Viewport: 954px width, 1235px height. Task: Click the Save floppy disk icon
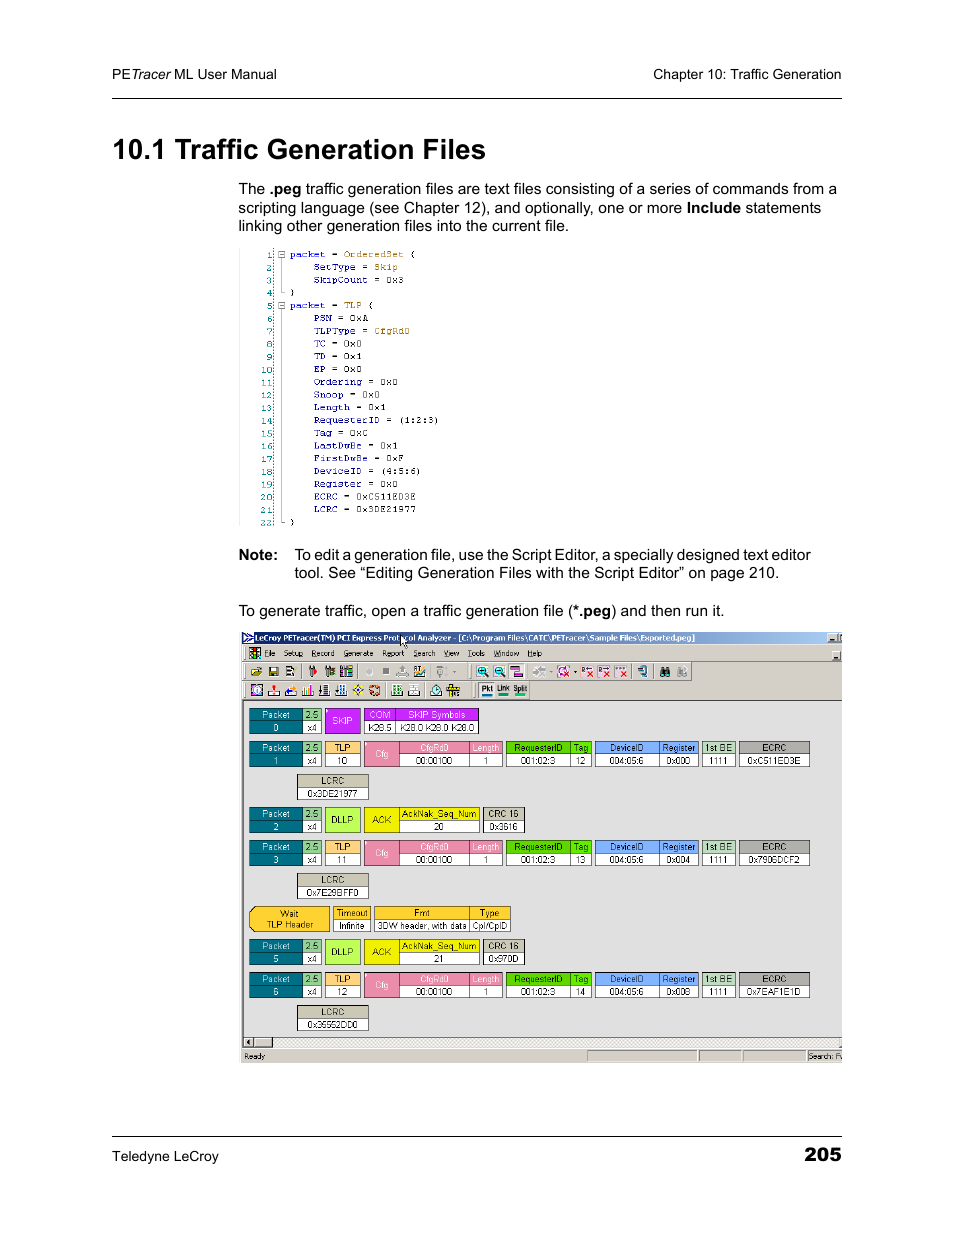[x=273, y=672]
